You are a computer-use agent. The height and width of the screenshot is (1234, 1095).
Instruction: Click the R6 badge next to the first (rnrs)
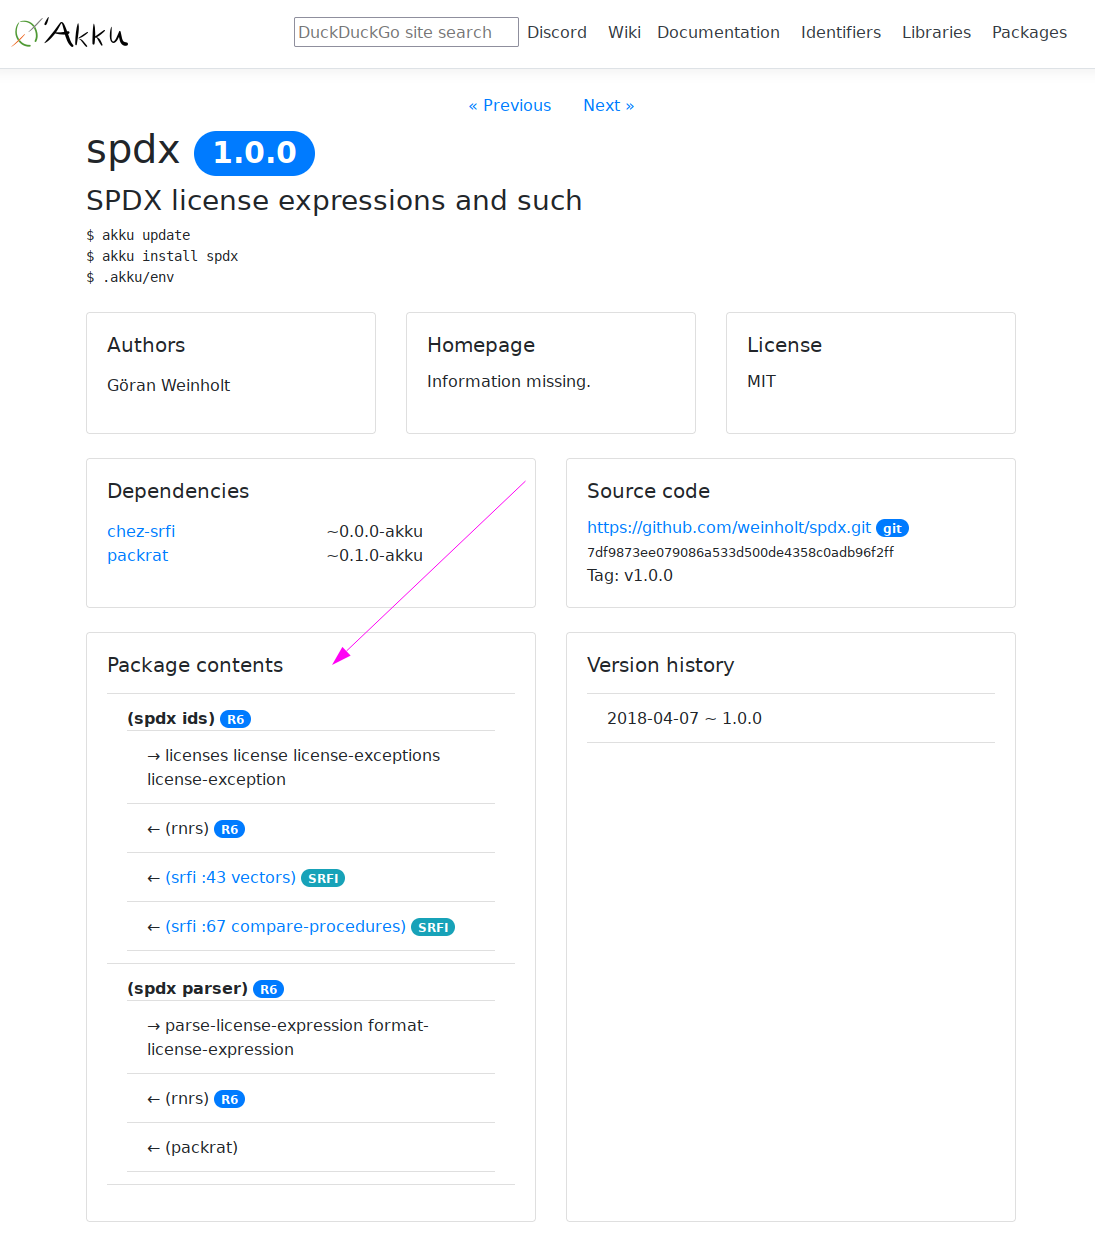pos(229,829)
